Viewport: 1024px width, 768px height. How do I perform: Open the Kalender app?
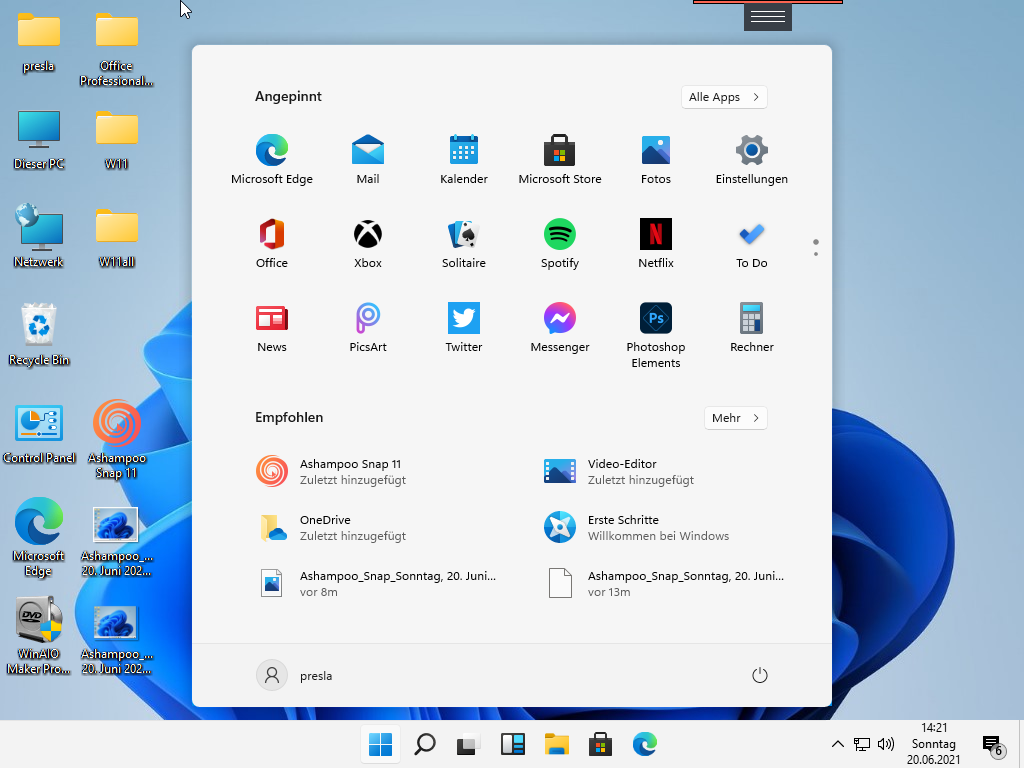[464, 160]
